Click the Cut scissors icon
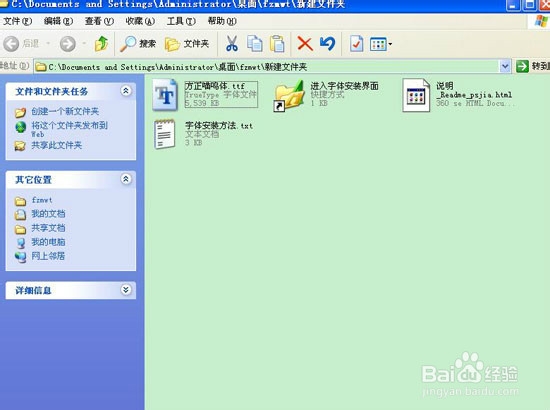 point(232,44)
